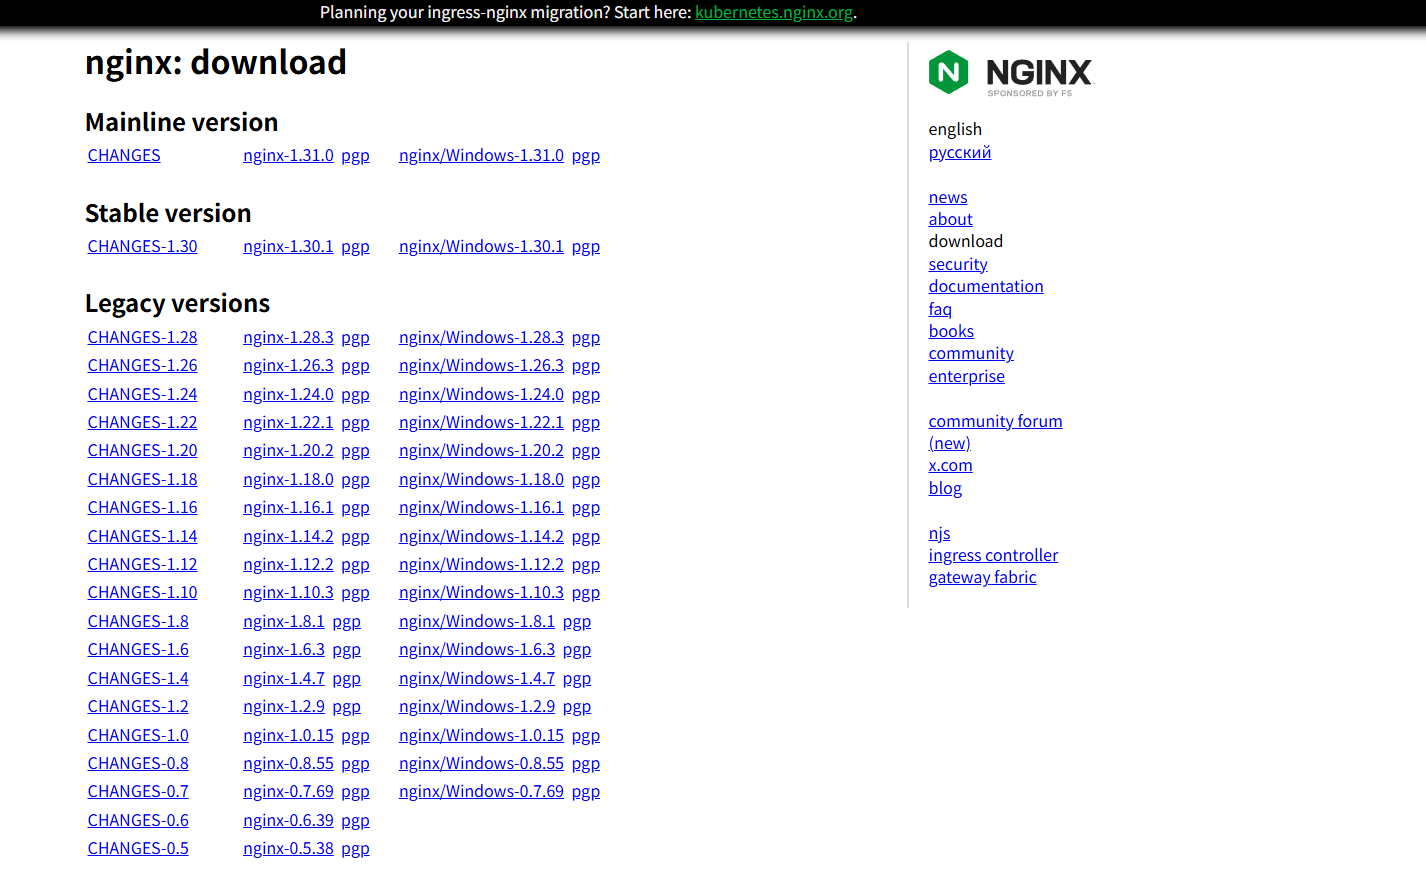Open pgp signature for nginx-0.5.38
The image size is (1426, 889).
click(355, 848)
